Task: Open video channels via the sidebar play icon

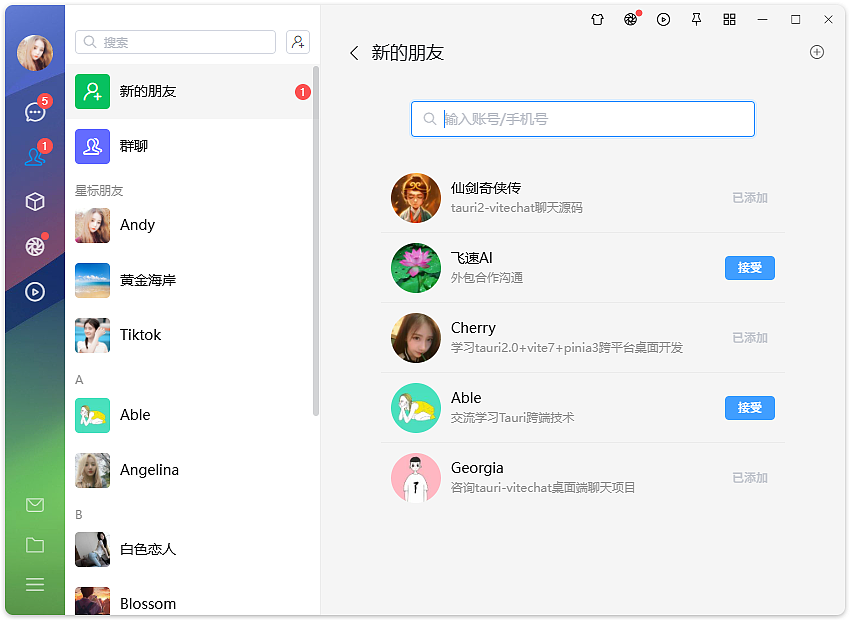Action: [x=35, y=291]
